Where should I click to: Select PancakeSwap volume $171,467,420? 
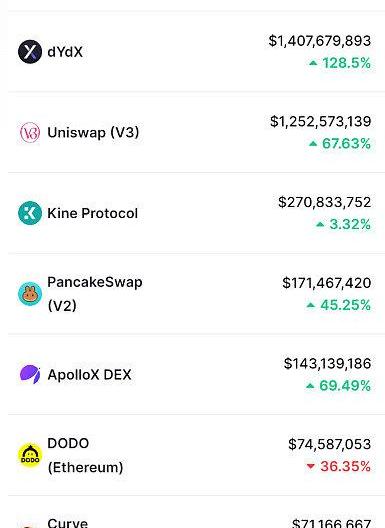327,283
